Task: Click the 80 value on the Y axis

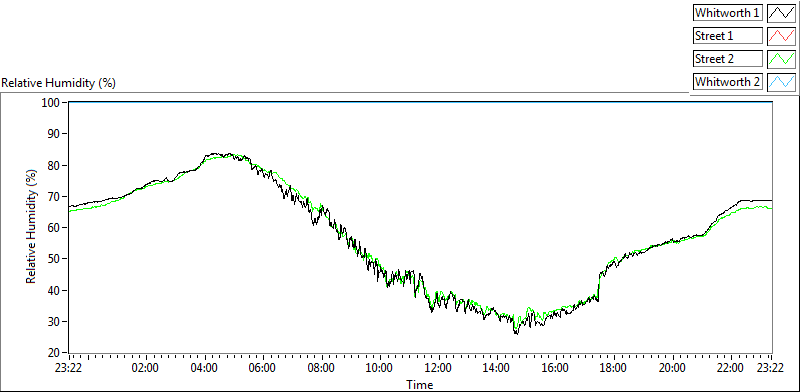Action: [55, 165]
